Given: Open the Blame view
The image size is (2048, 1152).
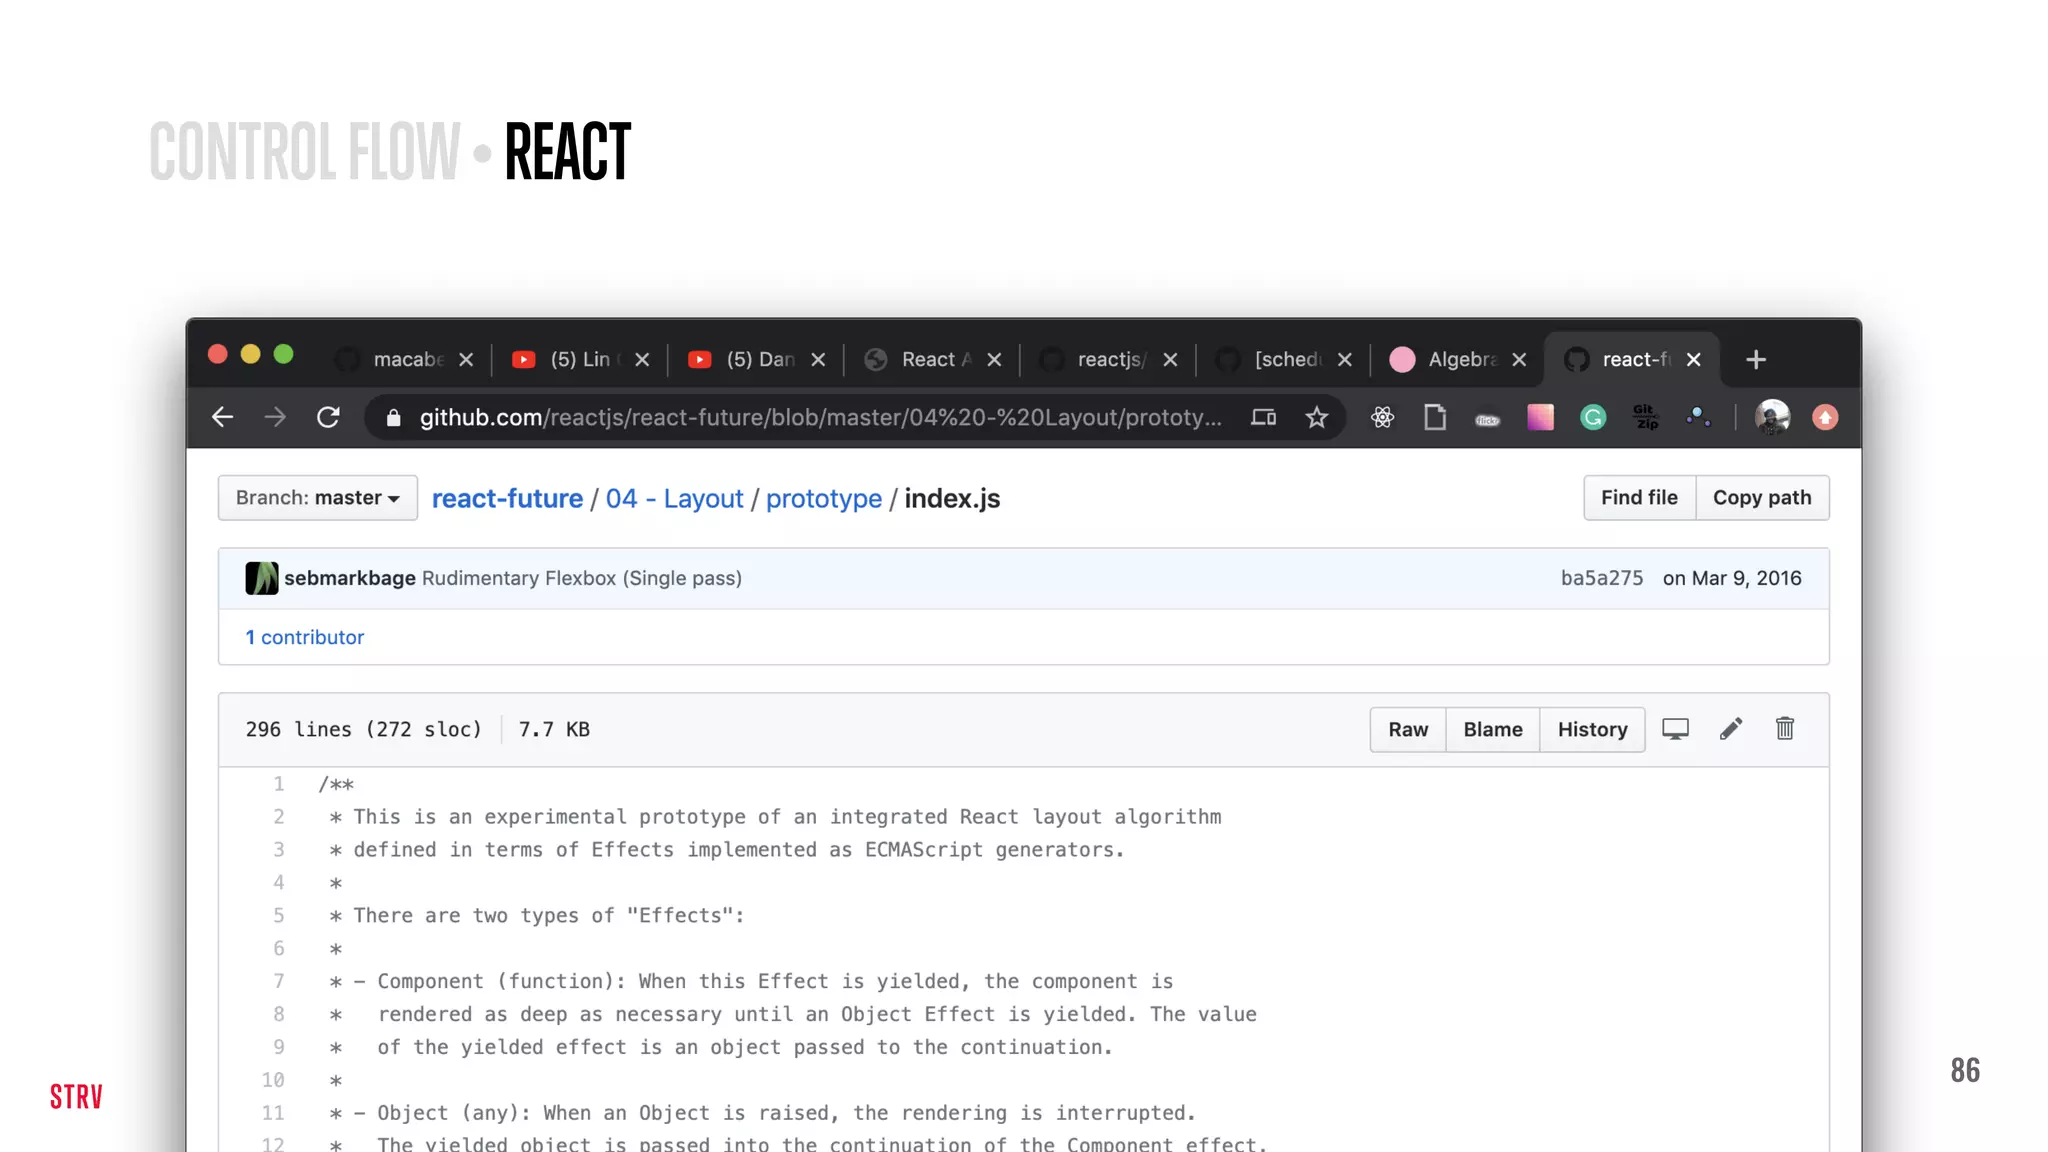Looking at the screenshot, I should click(1493, 729).
